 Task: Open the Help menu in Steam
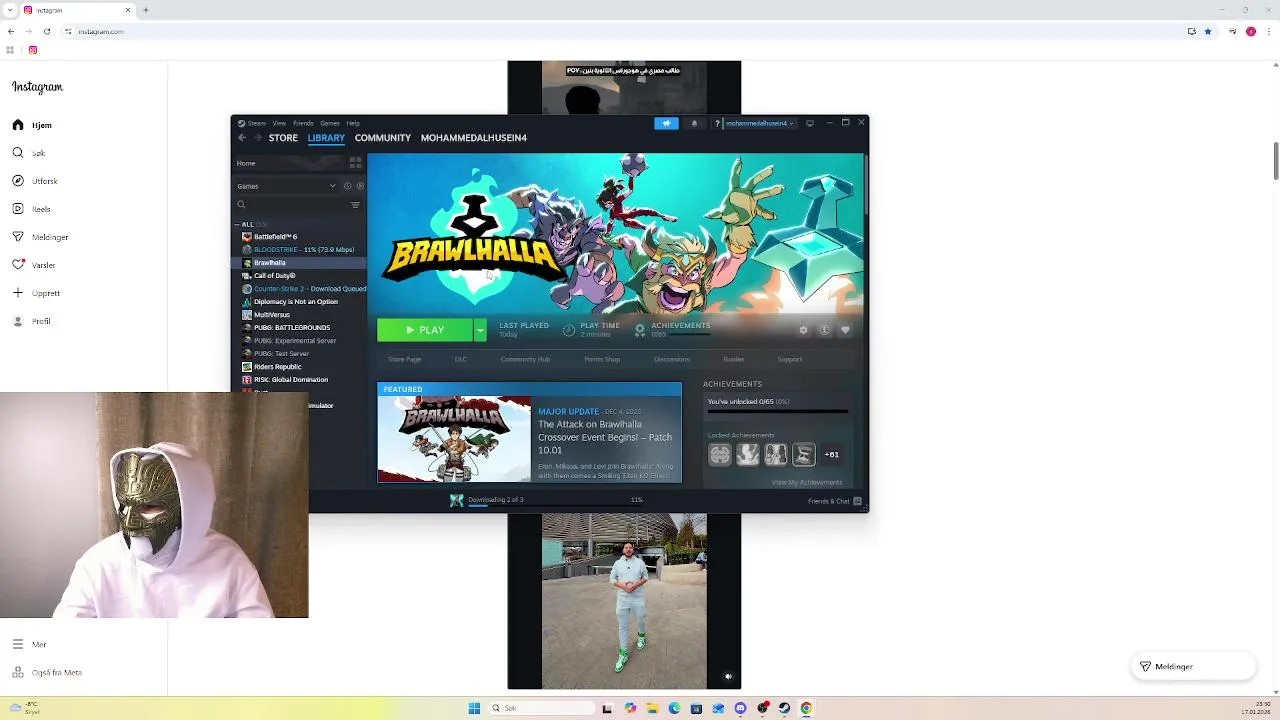pos(353,123)
